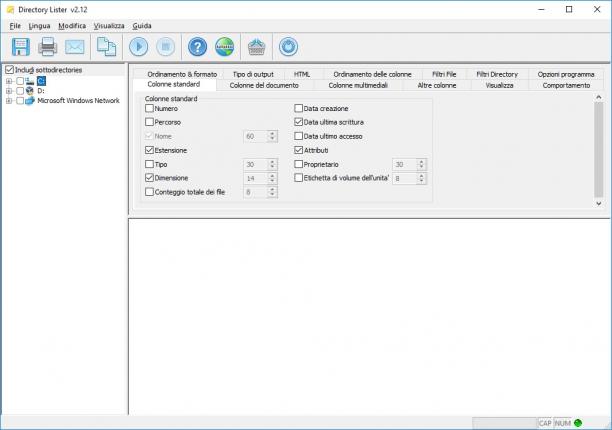Switch to the Filtri File tab

point(444,74)
